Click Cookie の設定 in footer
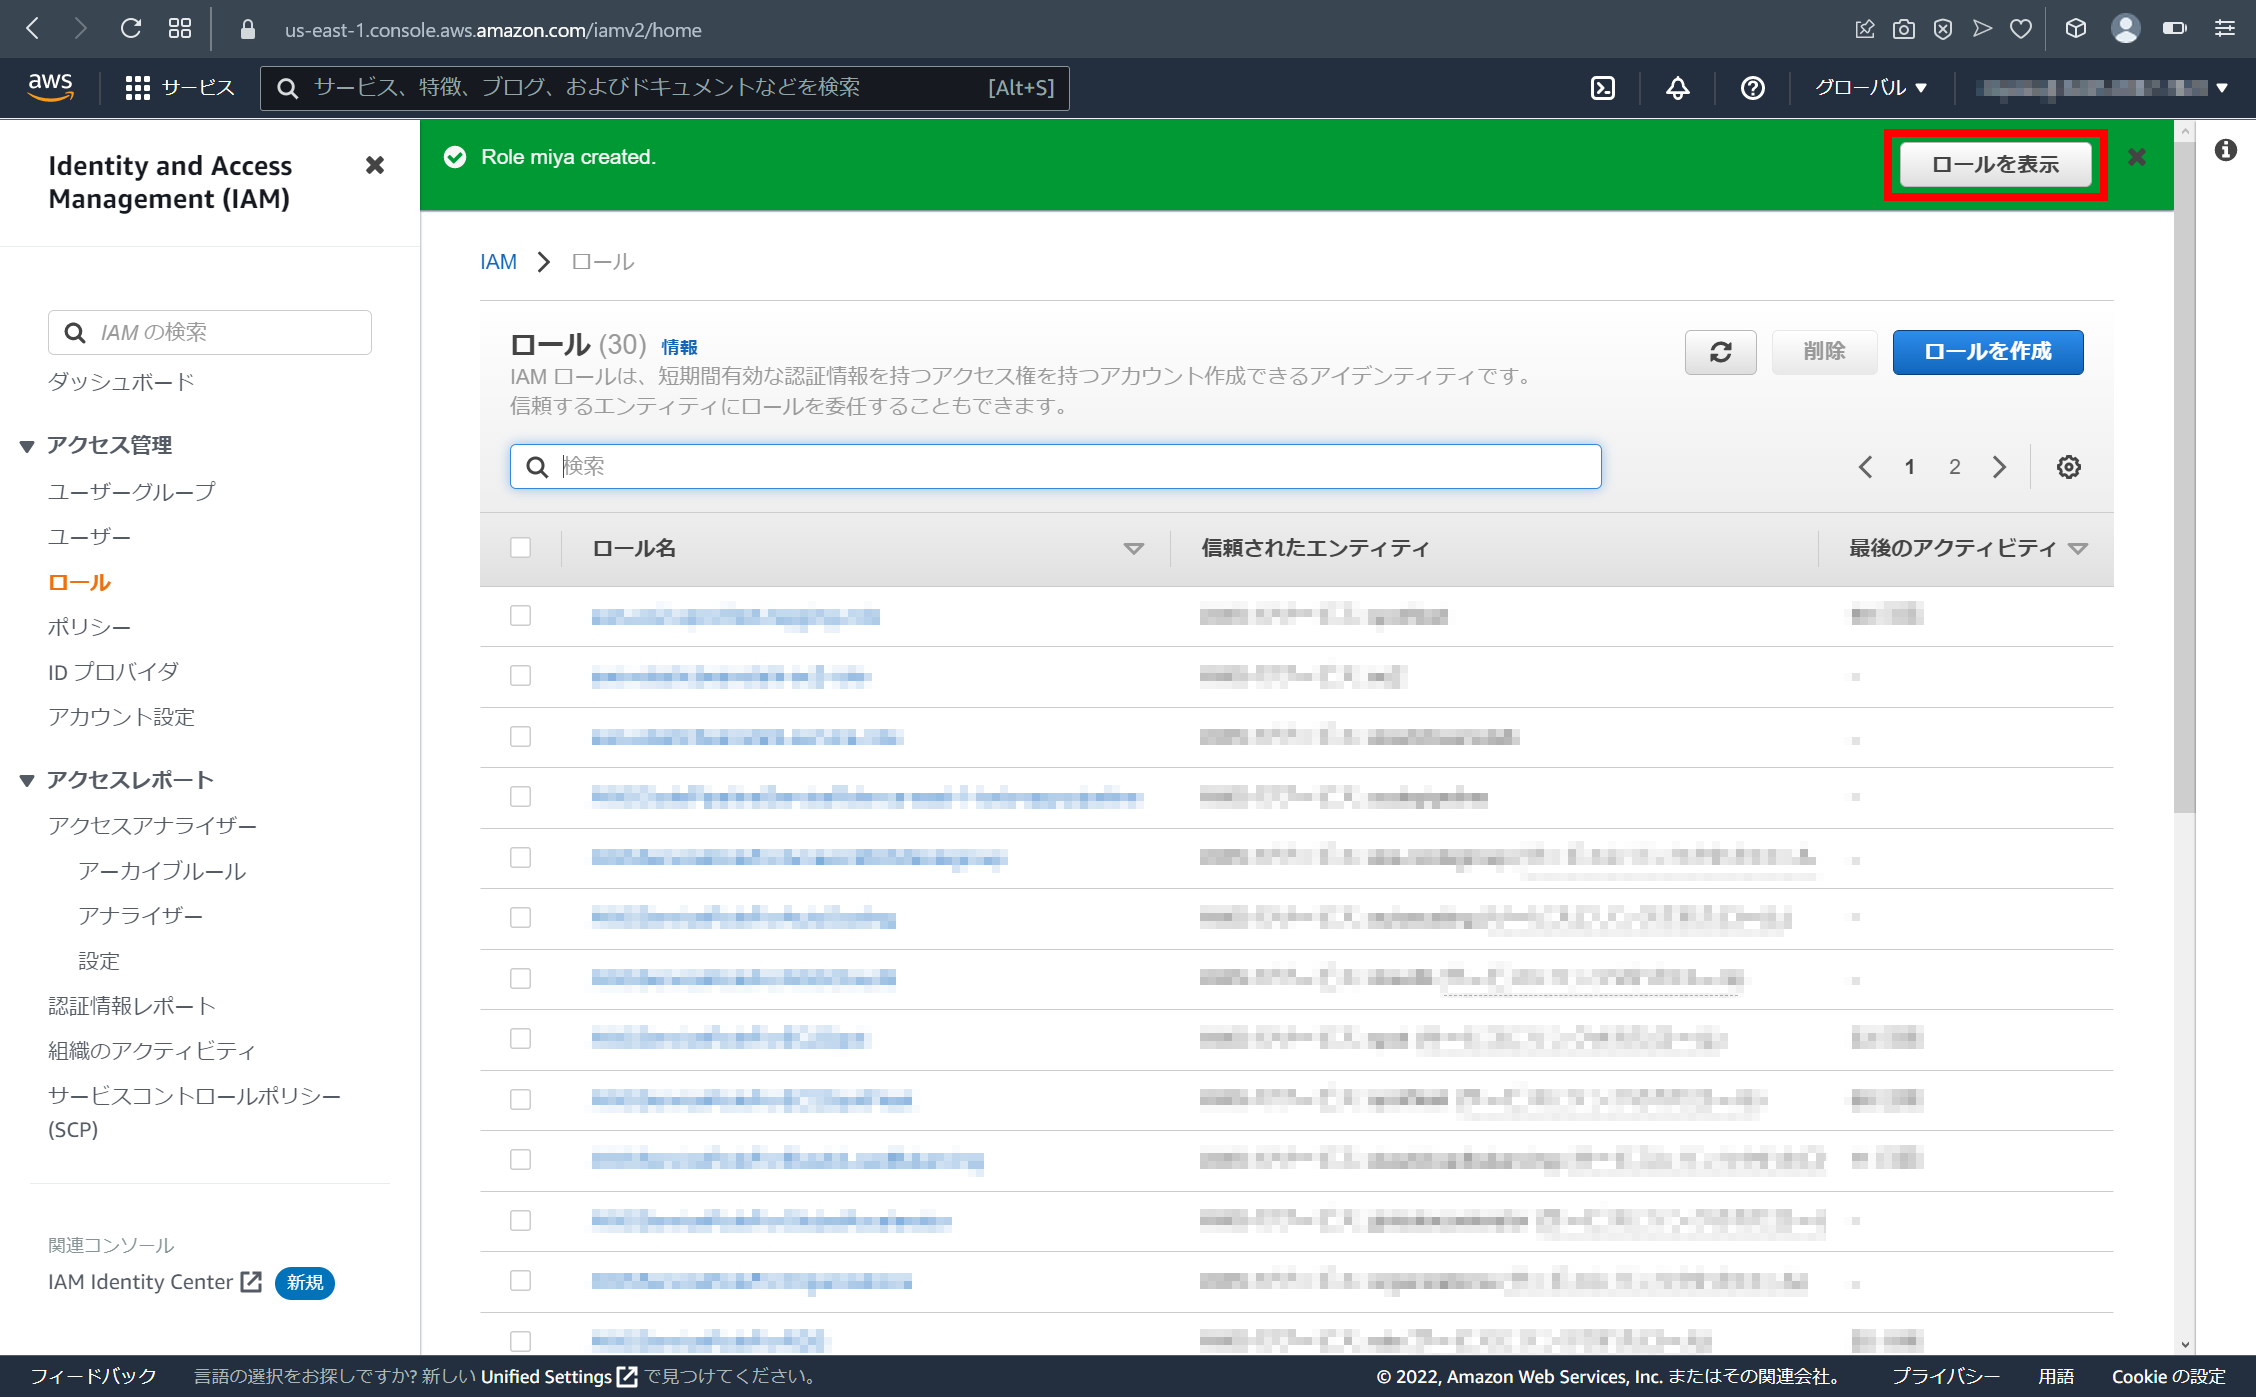The image size is (2256, 1397). (x=2168, y=1377)
